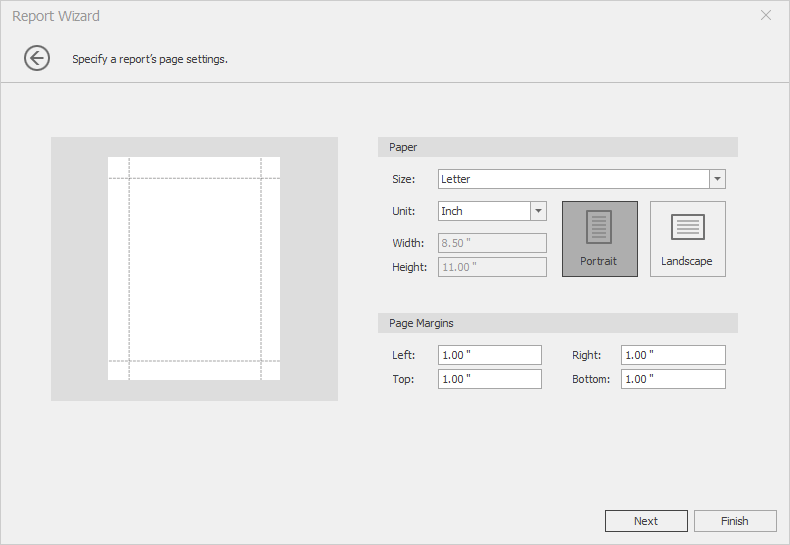Click the disabled Width field

coord(492,243)
